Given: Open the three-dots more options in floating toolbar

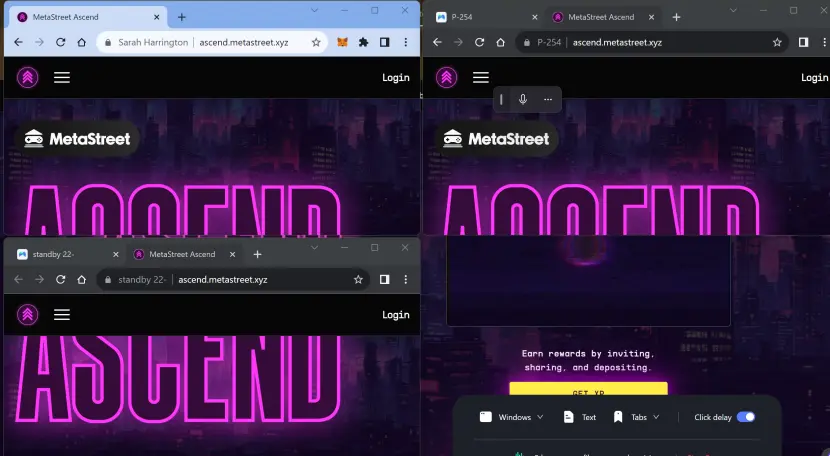Looking at the screenshot, I should tap(547, 99).
